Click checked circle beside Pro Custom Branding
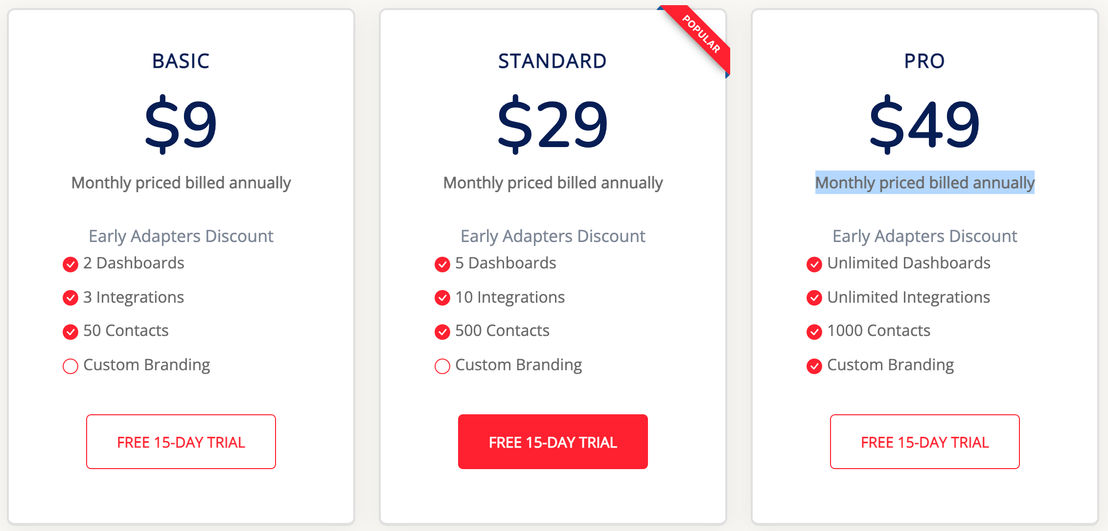This screenshot has height=531, width=1108. tap(814, 366)
